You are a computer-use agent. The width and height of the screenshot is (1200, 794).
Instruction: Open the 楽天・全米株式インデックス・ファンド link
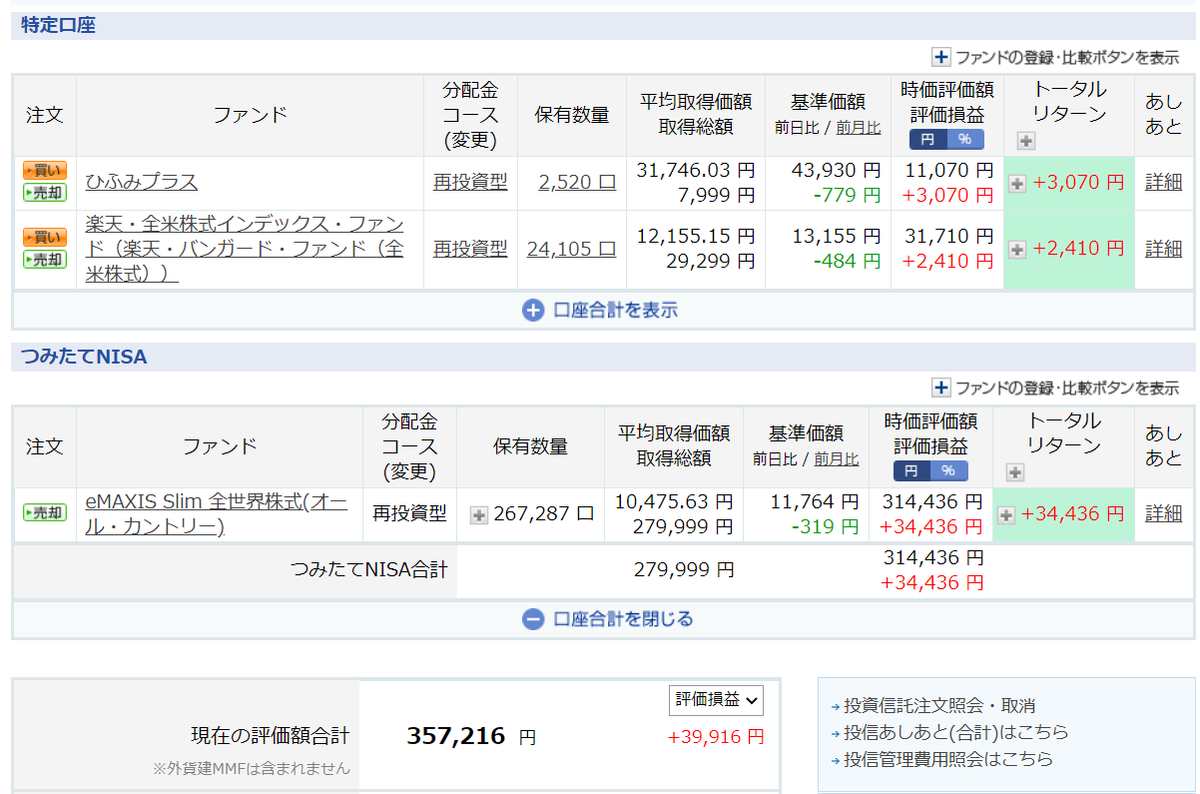[245, 248]
